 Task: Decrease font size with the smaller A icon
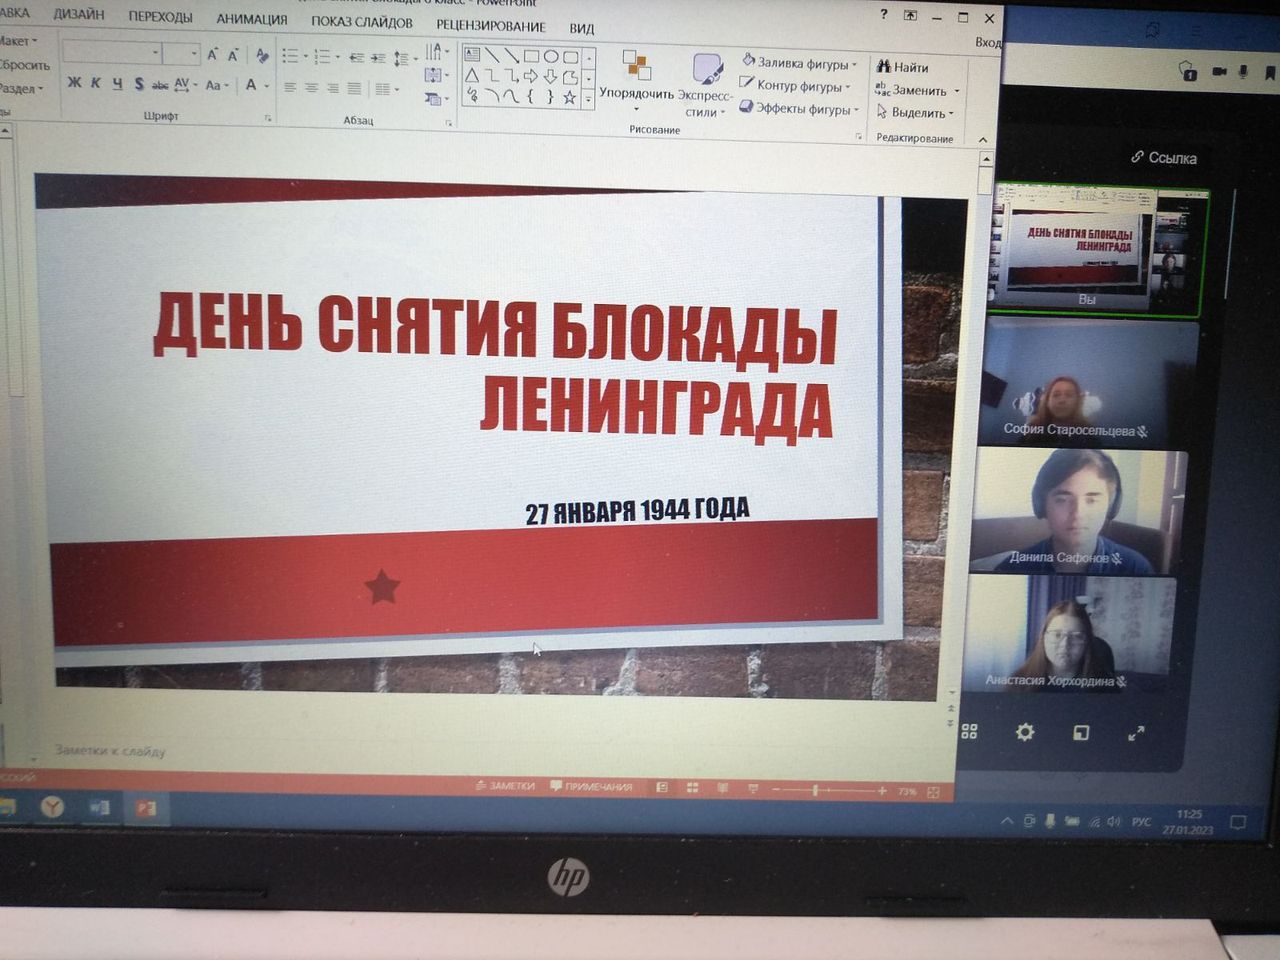tap(233, 55)
